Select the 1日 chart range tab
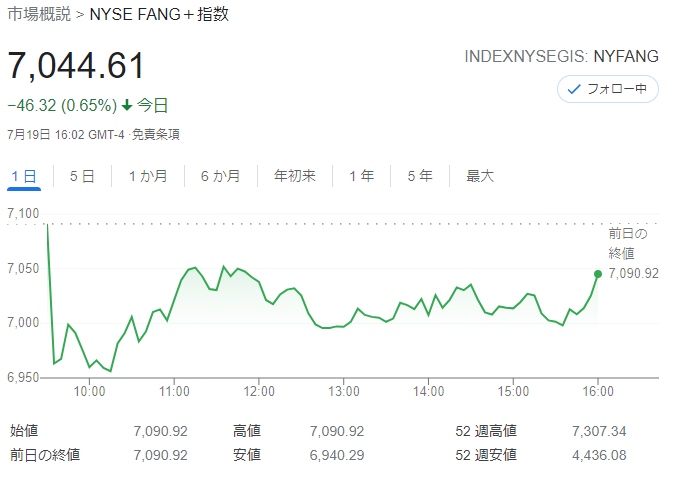The width and height of the screenshot is (674, 479). [x=24, y=176]
